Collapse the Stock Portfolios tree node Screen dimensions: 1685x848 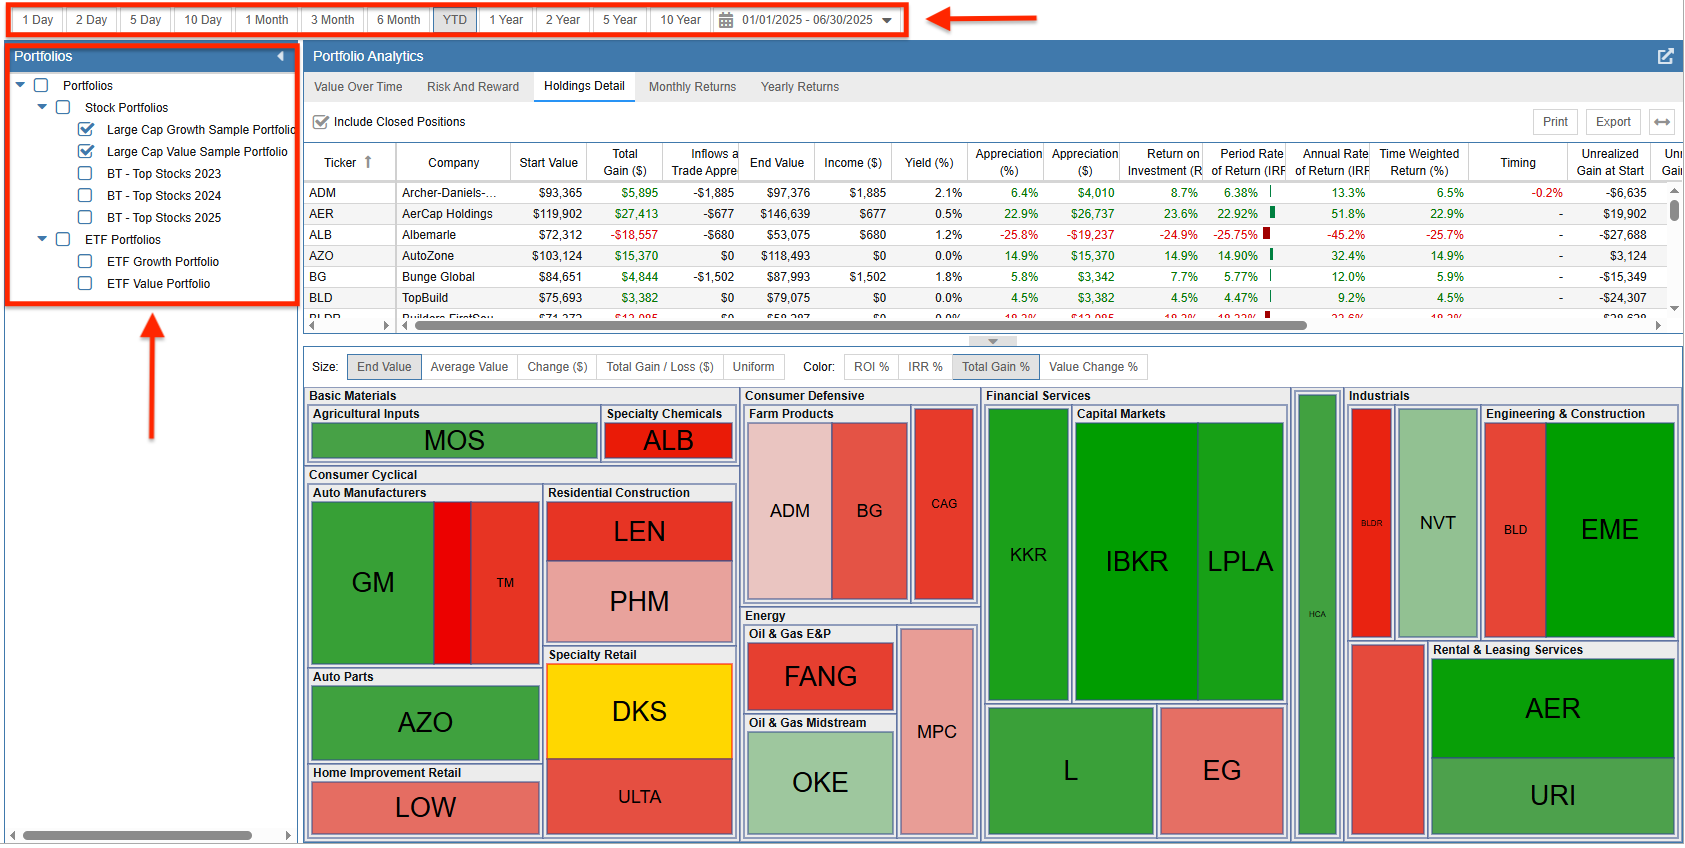[42, 107]
